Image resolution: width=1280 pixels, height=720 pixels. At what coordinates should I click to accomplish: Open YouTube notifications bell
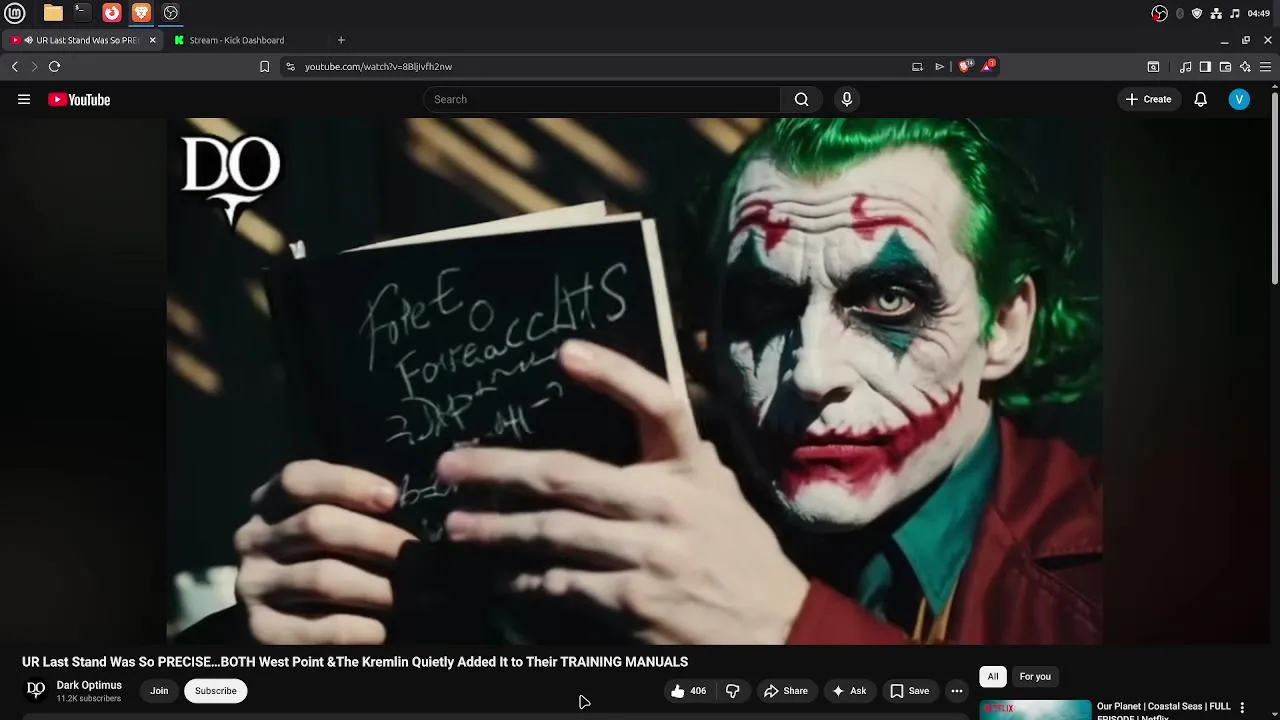[x=1201, y=99]
